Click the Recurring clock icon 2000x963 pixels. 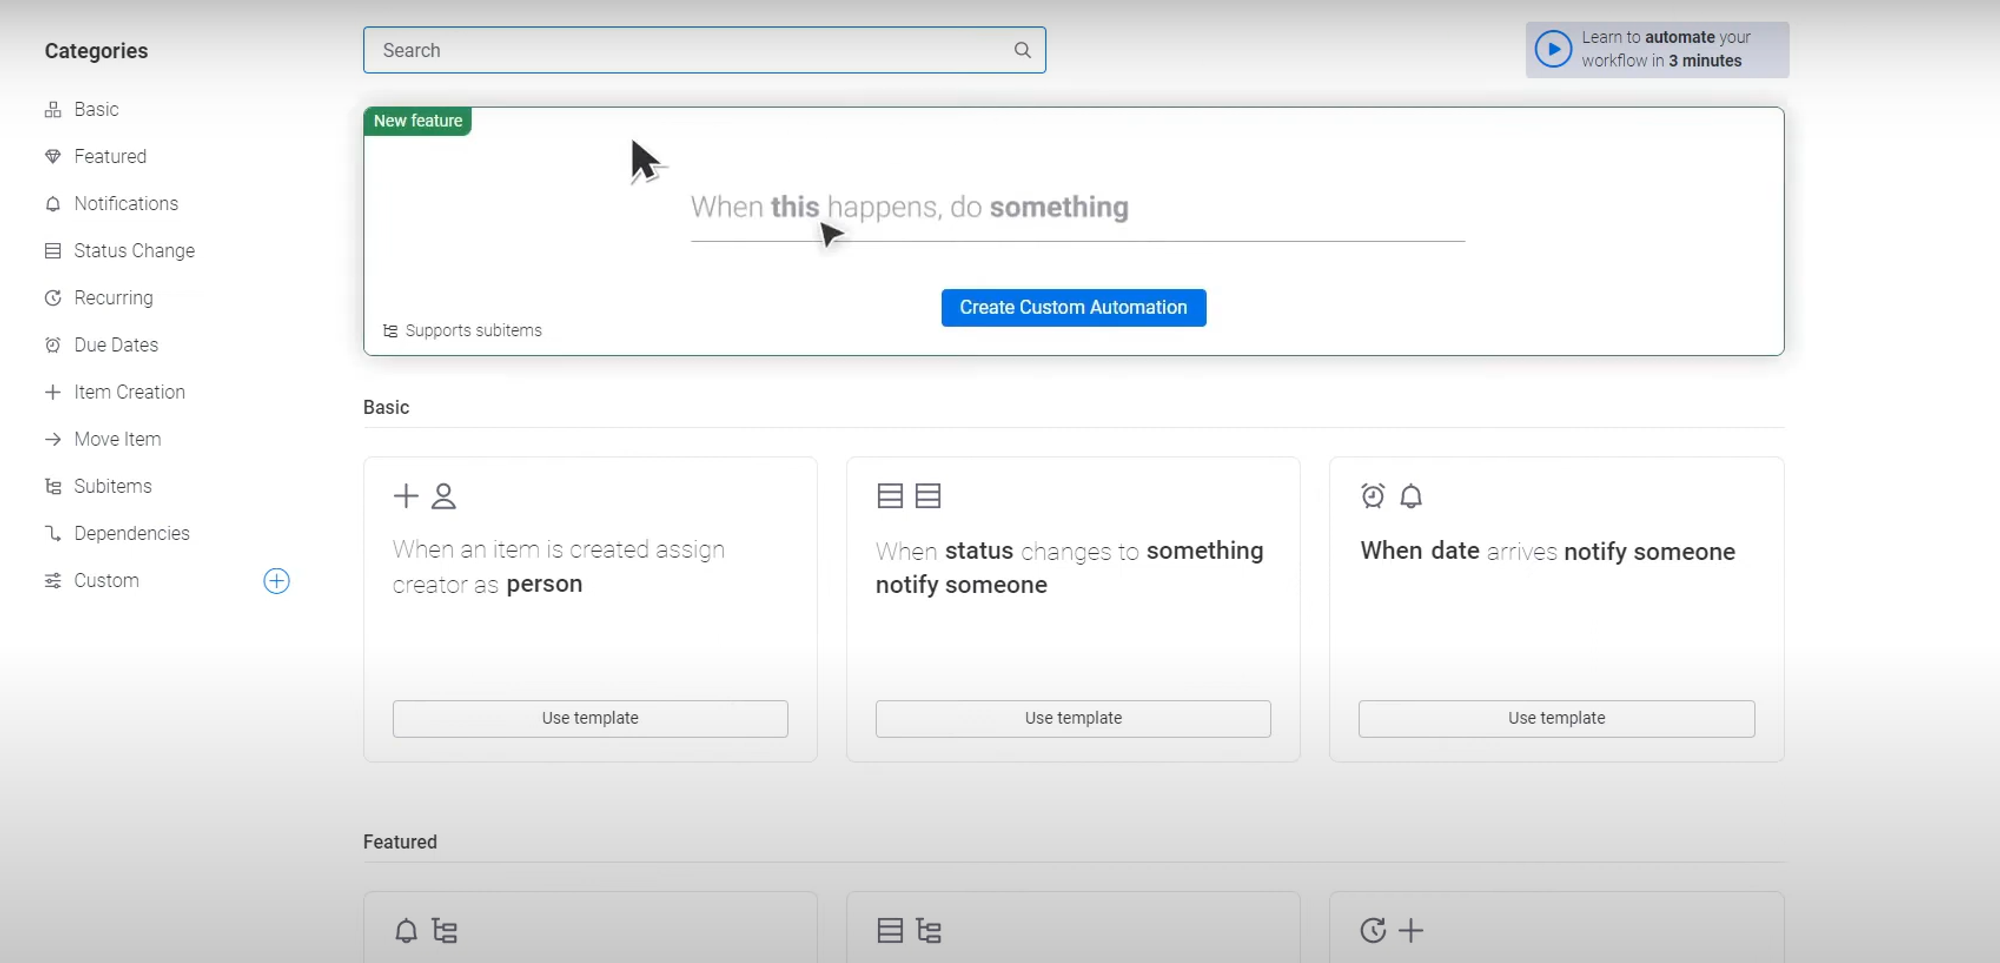coord(53,298)
